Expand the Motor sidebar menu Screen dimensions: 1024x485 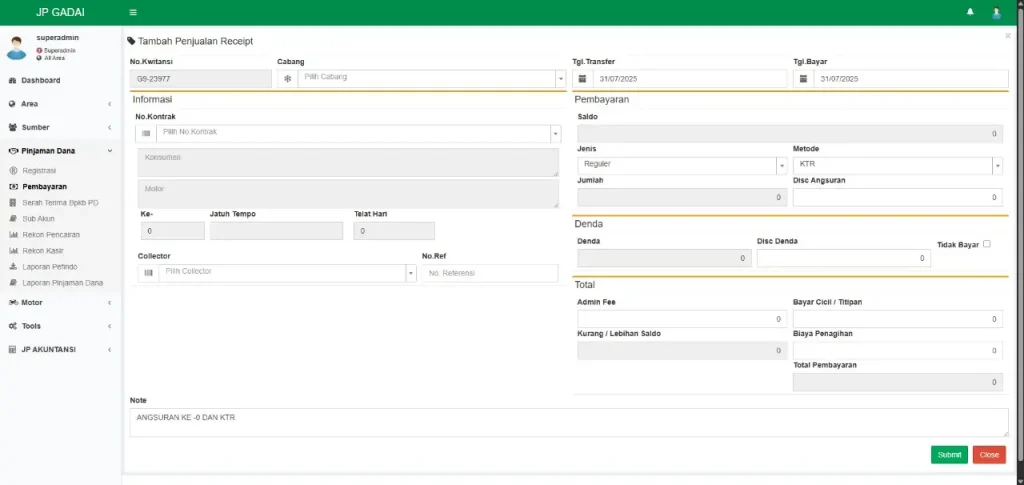click(x=61, y=302)
